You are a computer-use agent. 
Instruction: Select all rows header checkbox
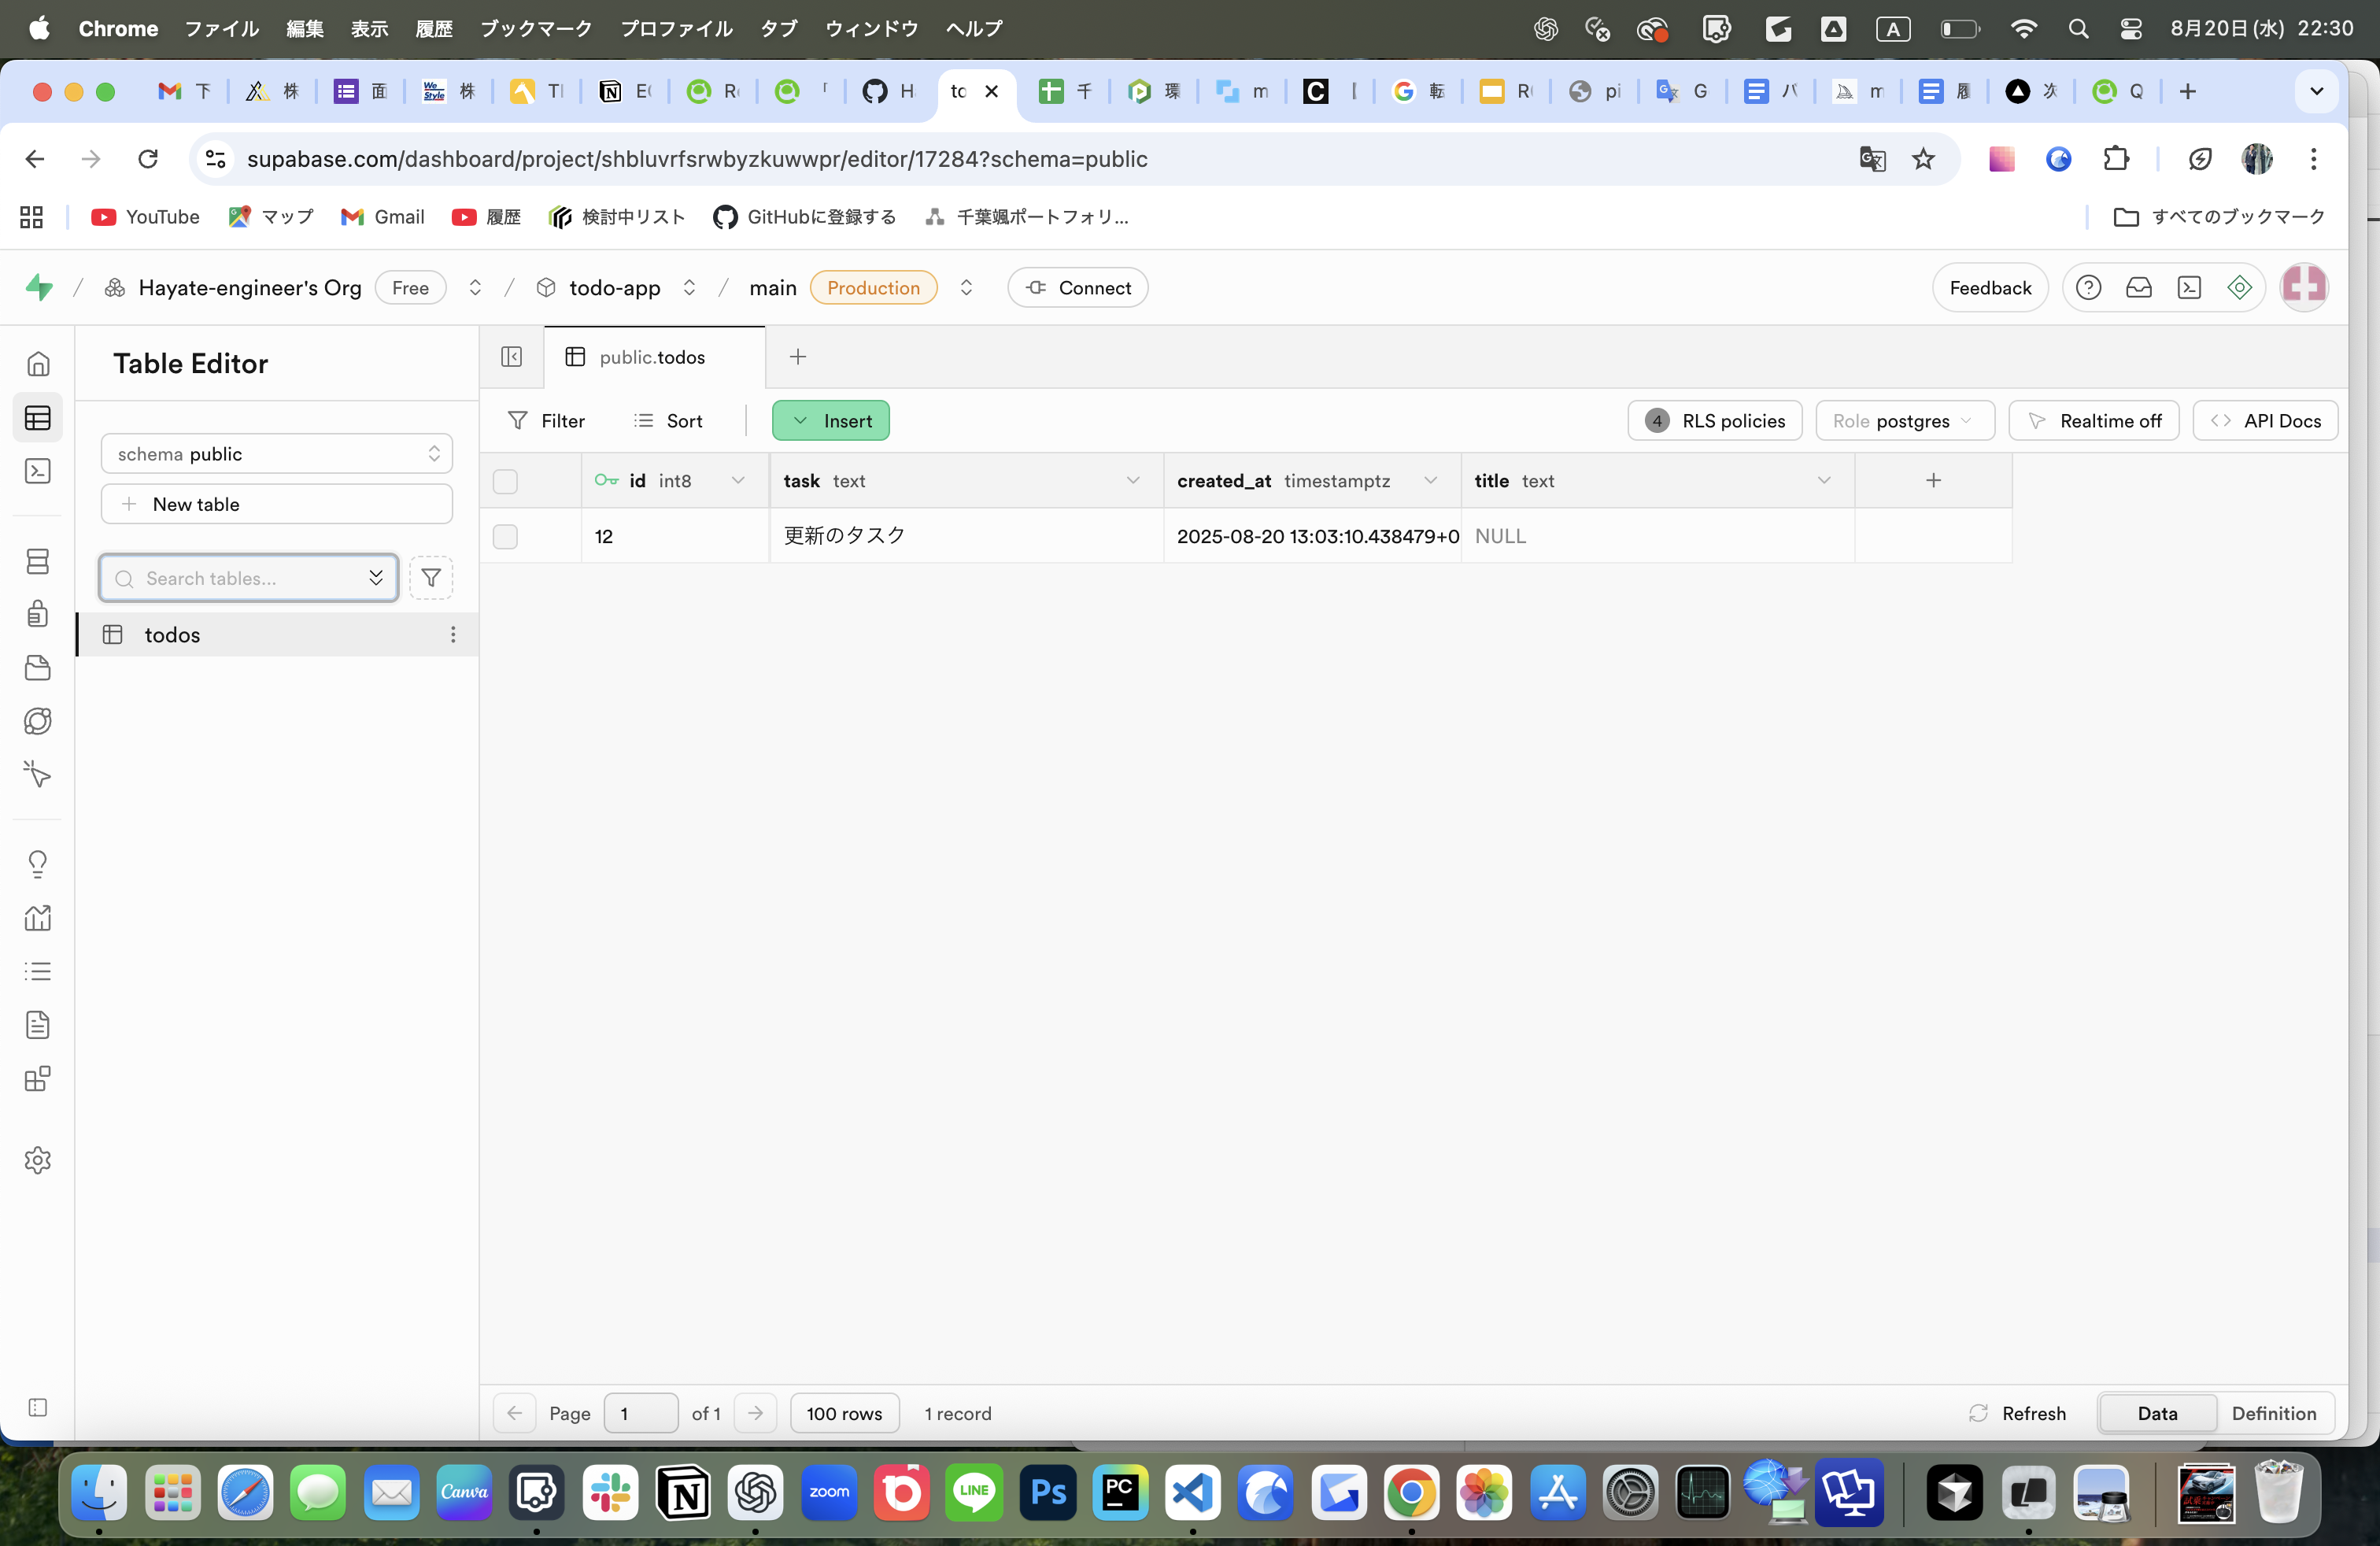[505, 481]
